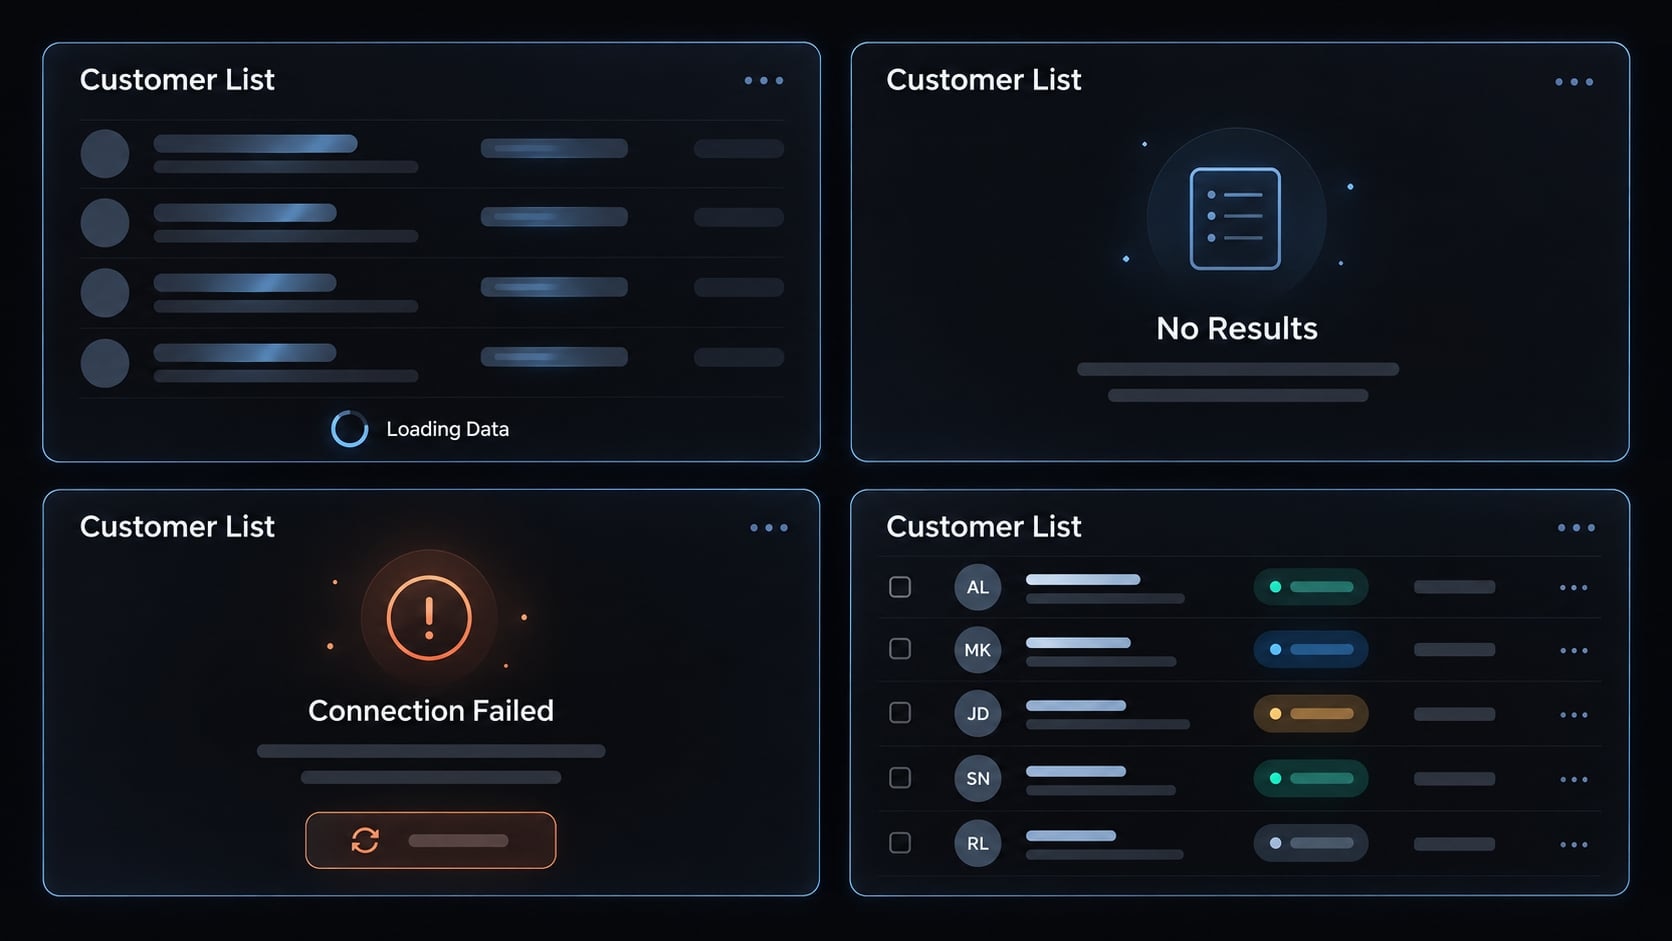Click the amber status badge in JD row

1311,714
